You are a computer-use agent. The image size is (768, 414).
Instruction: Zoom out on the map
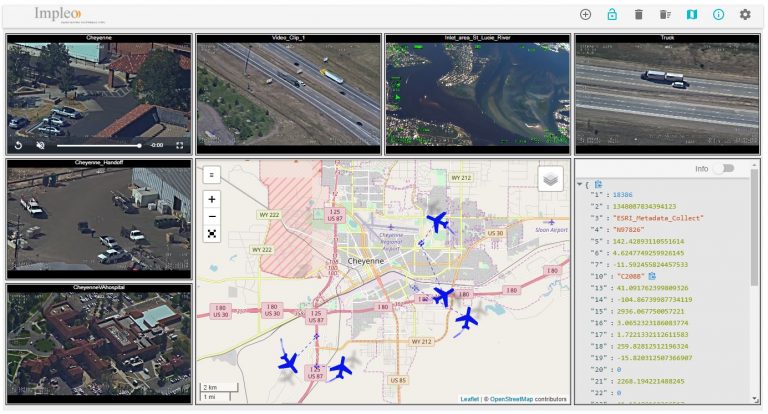212,216
